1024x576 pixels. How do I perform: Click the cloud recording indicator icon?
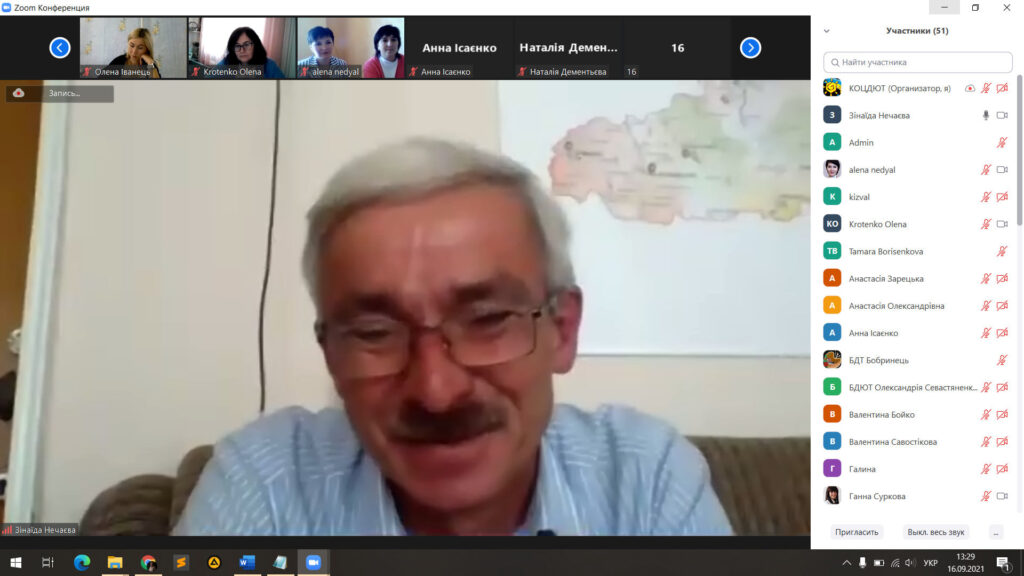pos(18,93)
